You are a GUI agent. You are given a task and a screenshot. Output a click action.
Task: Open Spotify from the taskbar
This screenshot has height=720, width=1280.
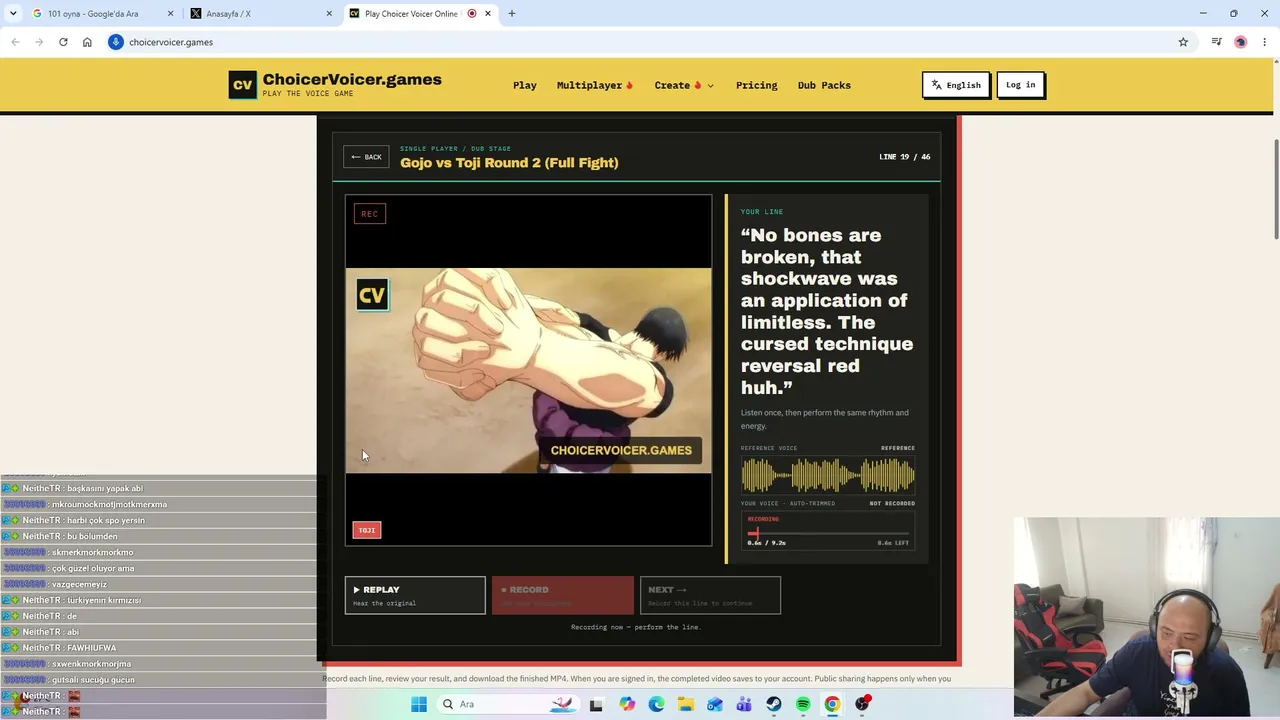click(803, 704)
